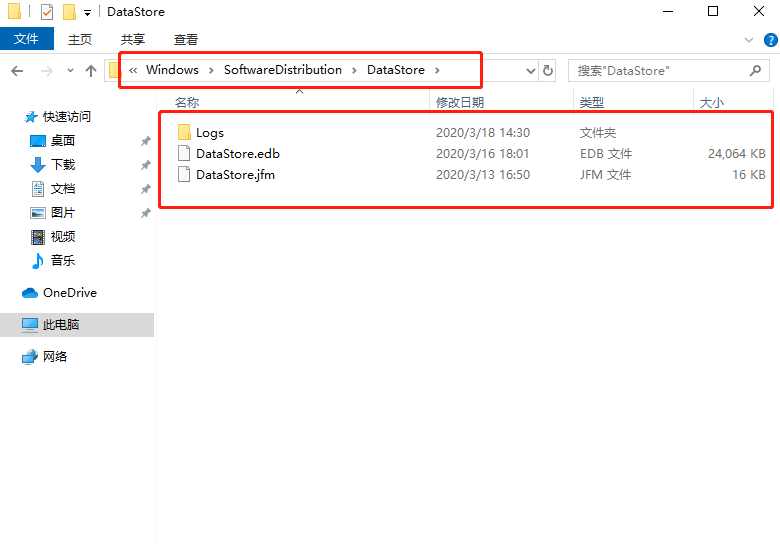This screenshot has width=780, height=544.
Task: Expand the ribbon with the chevron arrow
Action: (749, 39)
